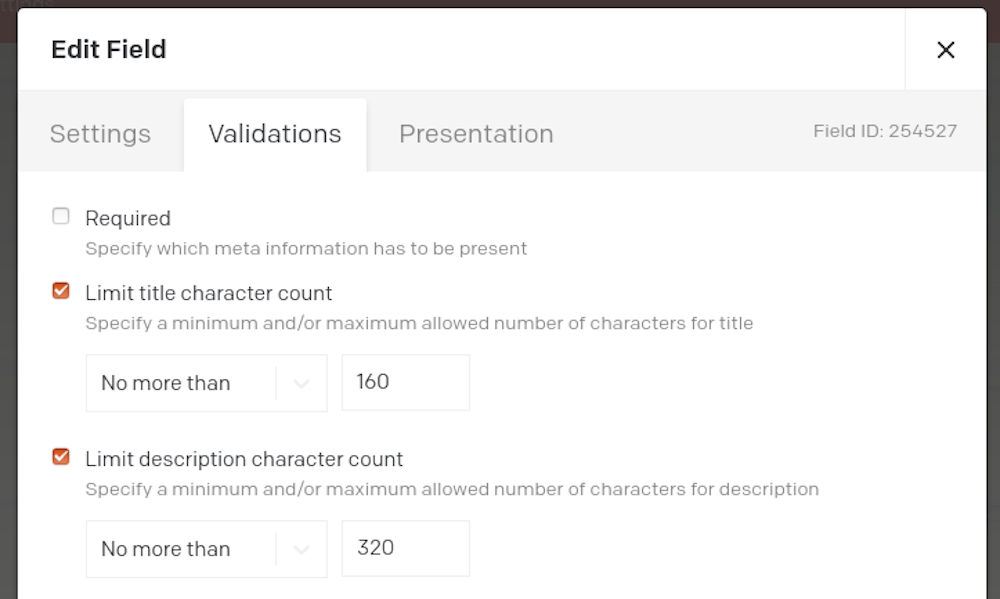Click the title character limit hint text

(x=419, y=323)
